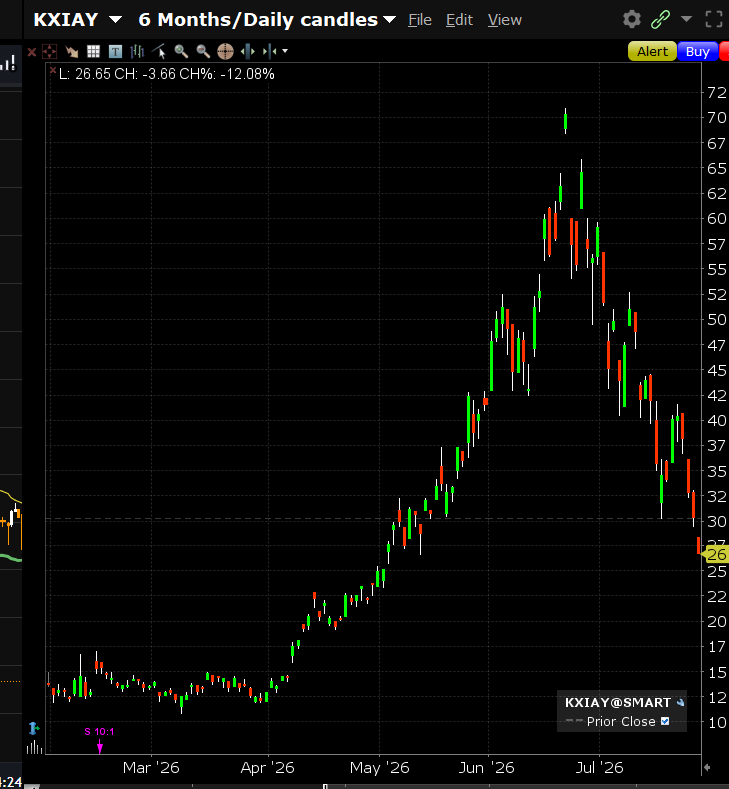The height and width of the screenshot is (789, 729).
Task: Click the left panel signal bars alert icon
Action: [9, 63]
